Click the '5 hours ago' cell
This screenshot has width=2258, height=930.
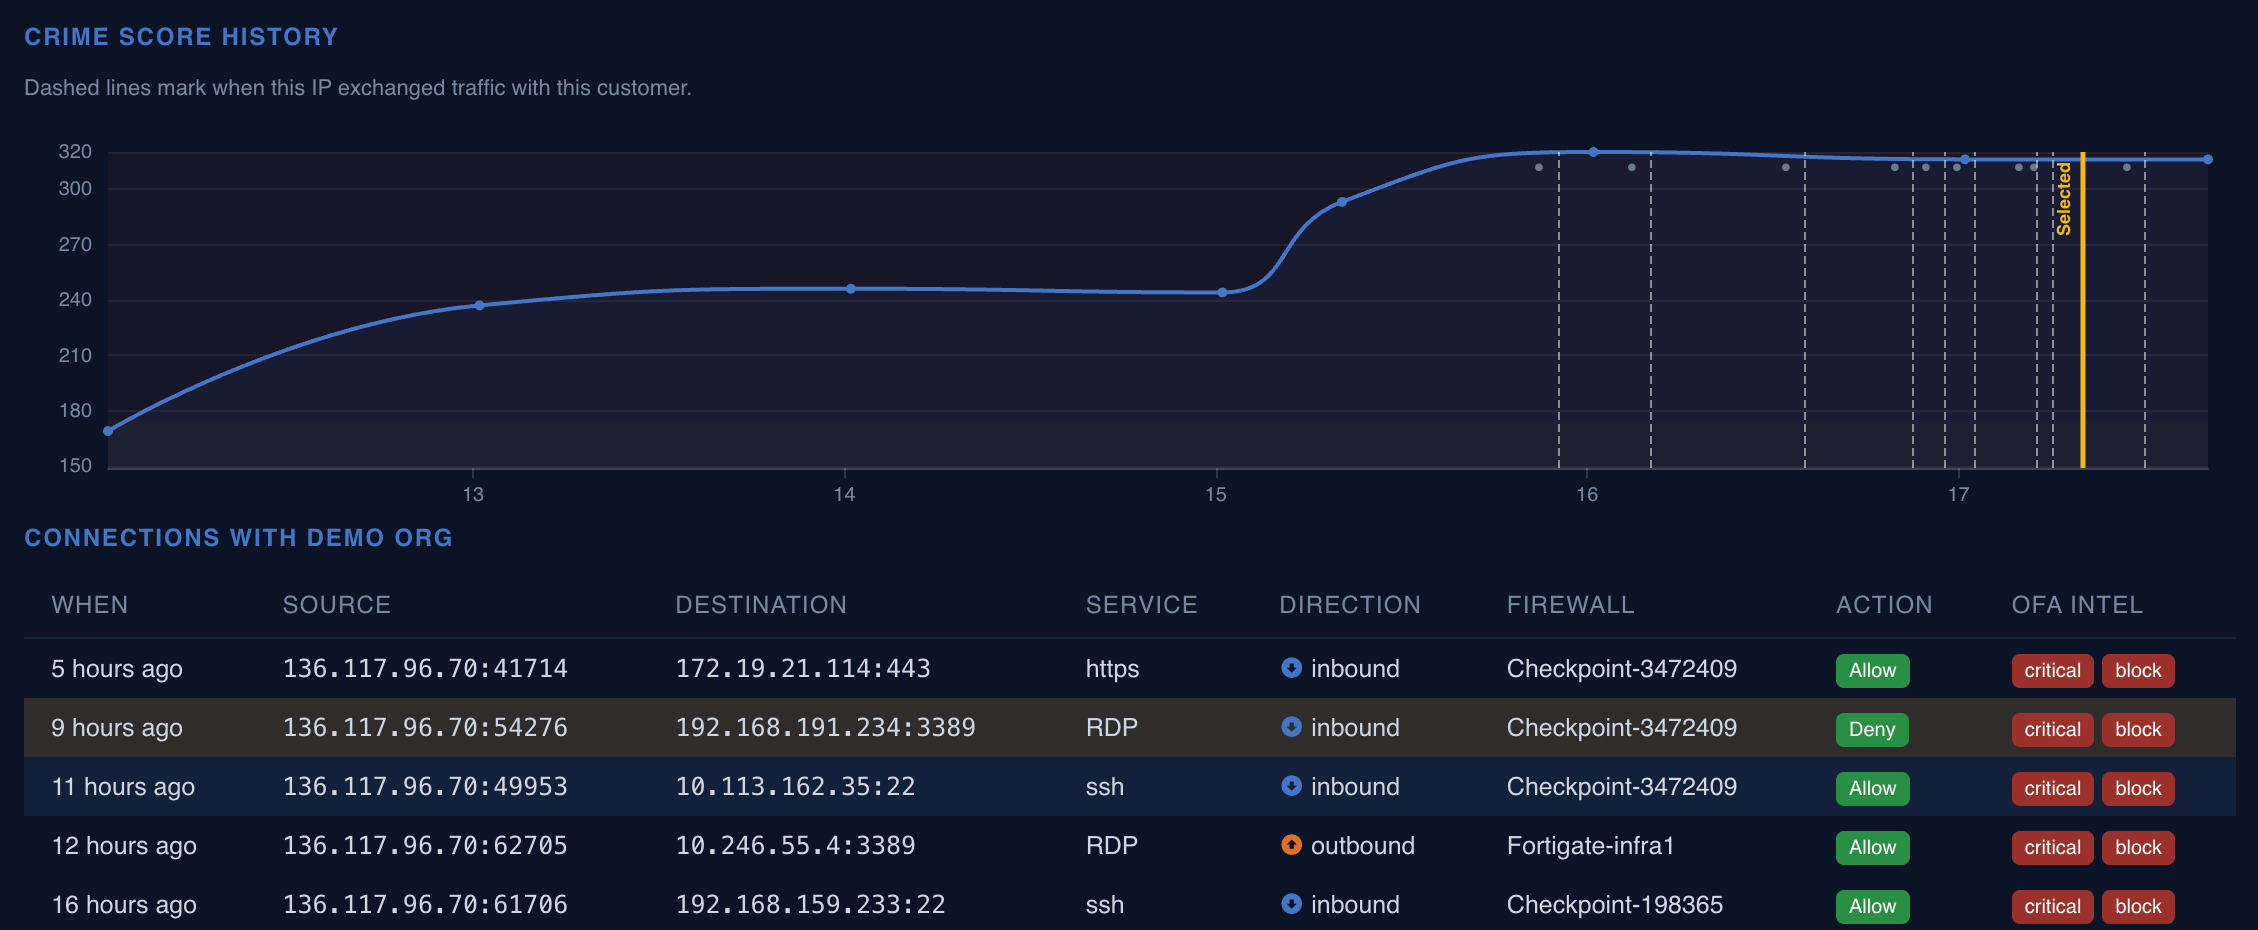tap(117, 668)
